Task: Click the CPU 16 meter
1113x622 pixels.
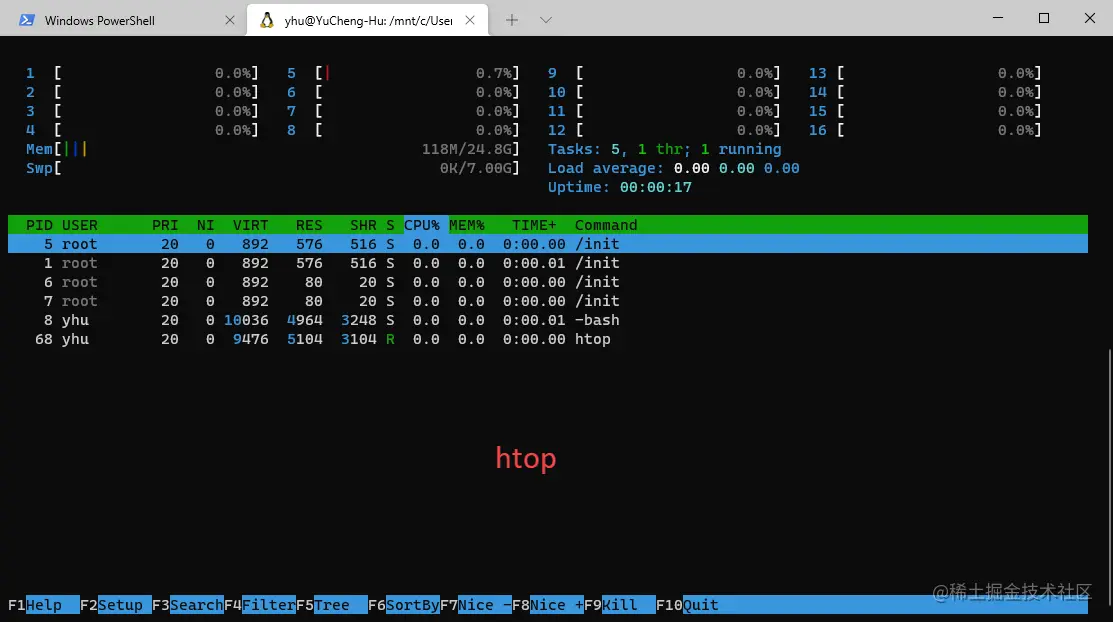Action: 925,130
